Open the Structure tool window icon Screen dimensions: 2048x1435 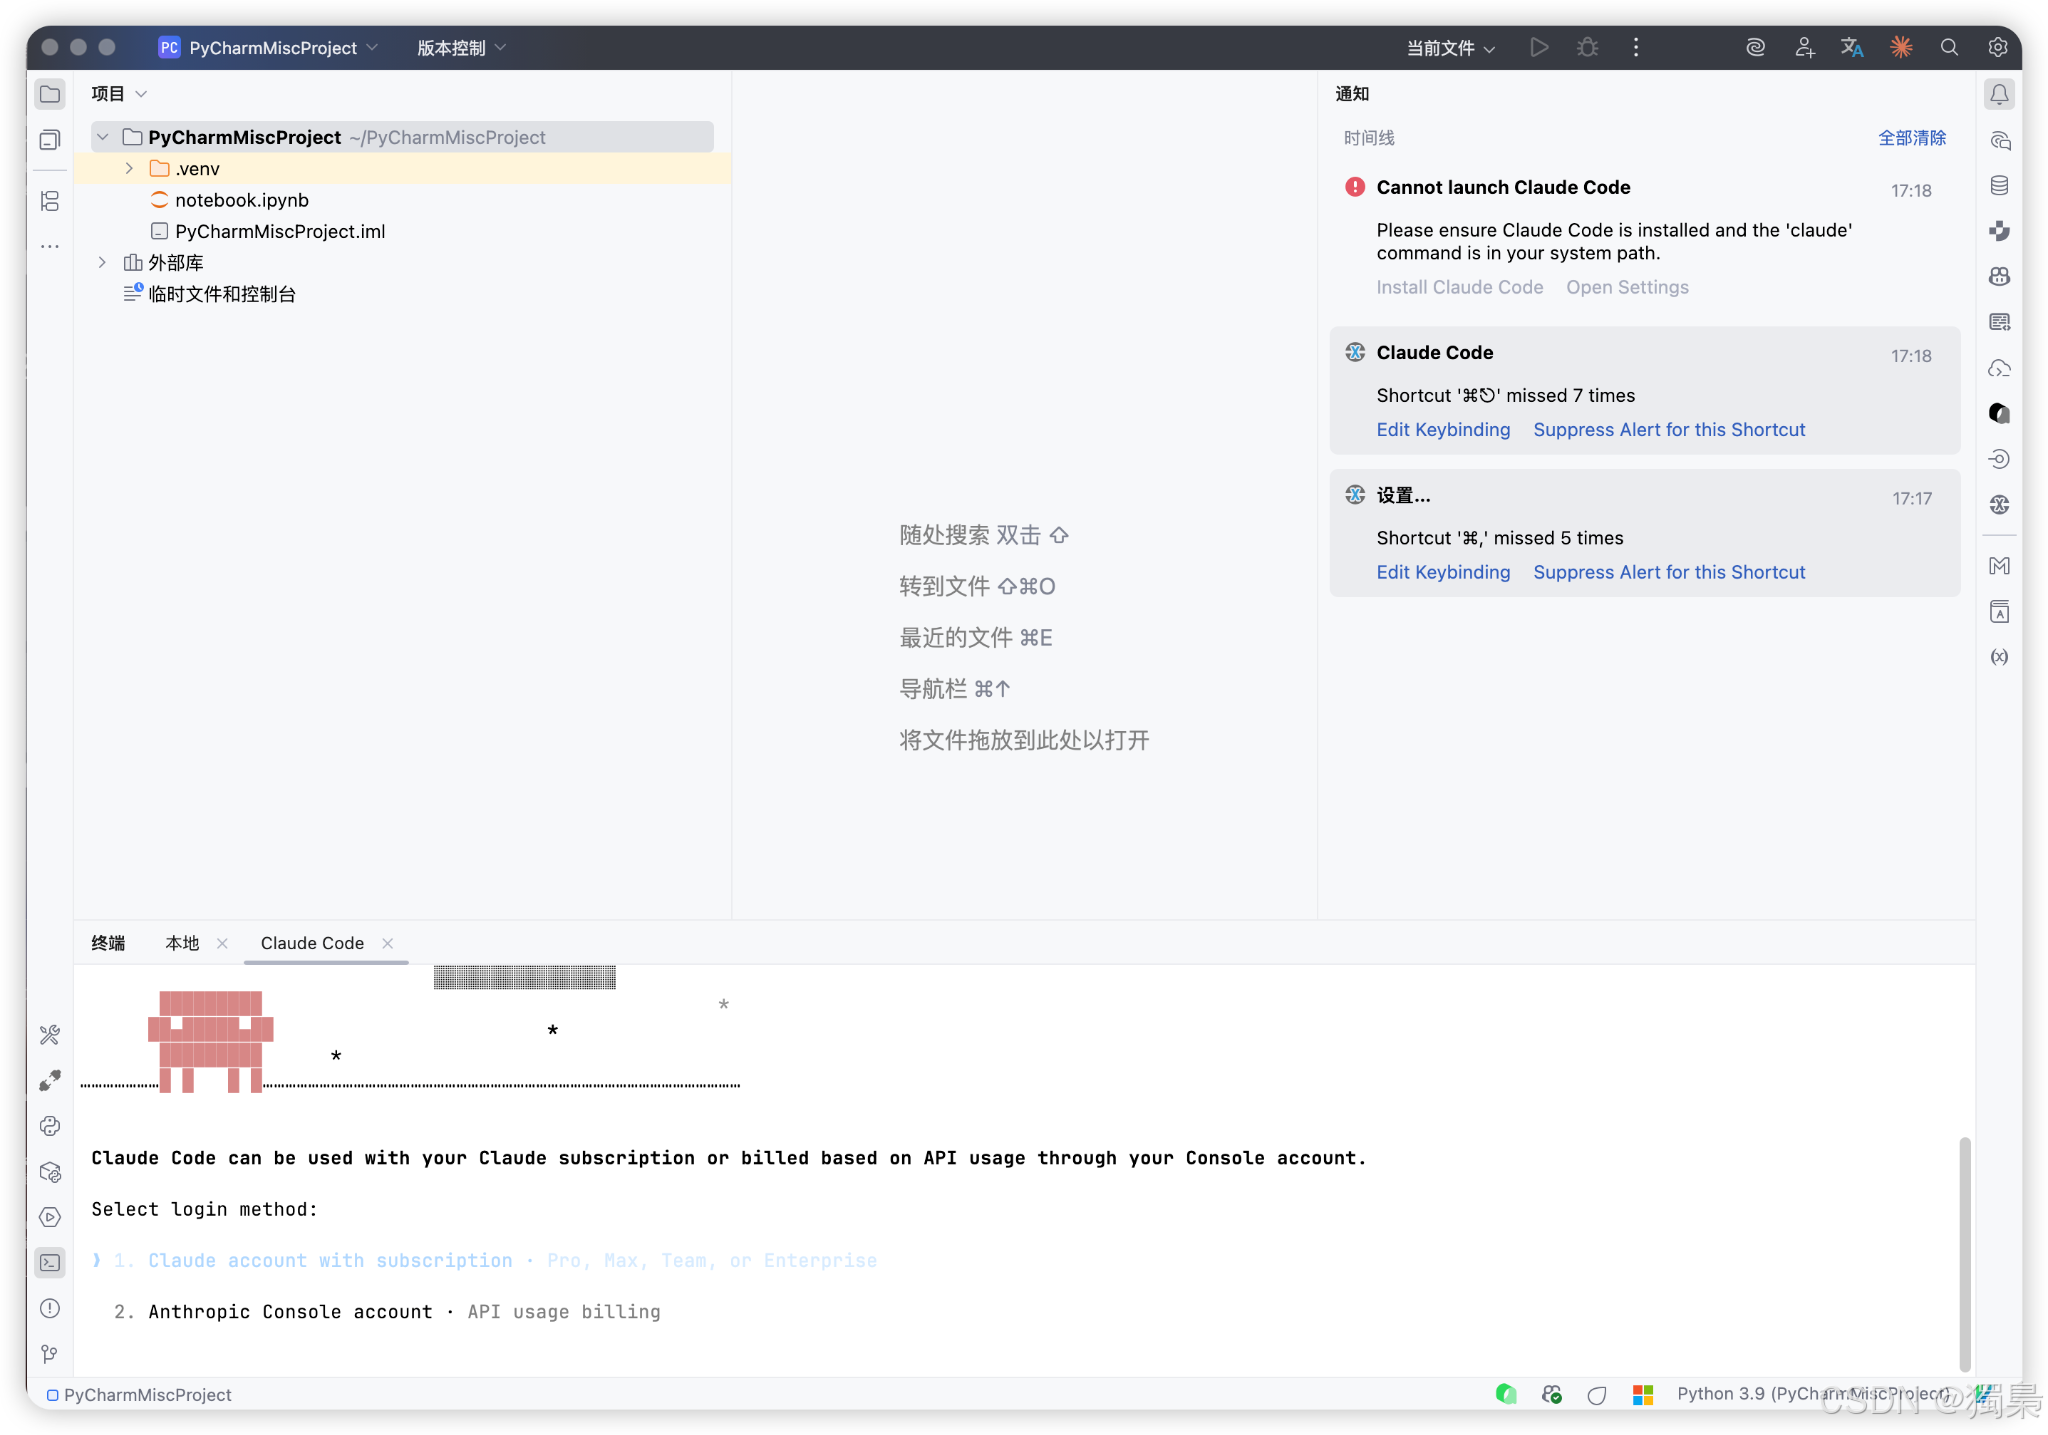pos(50,201)
